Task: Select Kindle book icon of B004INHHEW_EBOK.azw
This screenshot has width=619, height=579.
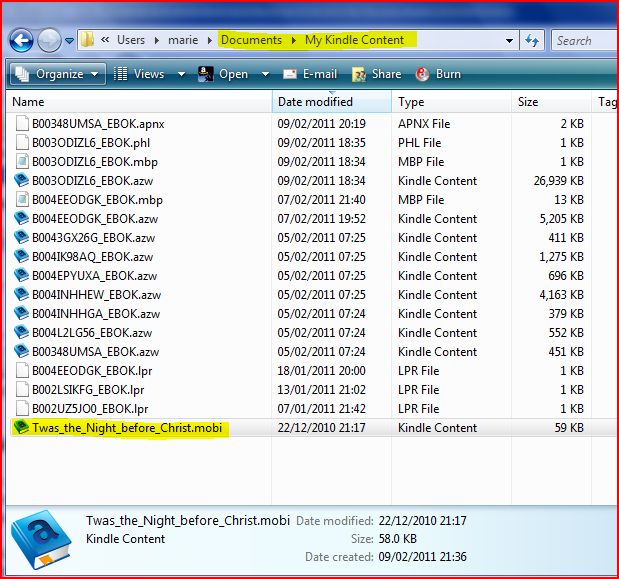Action: 21,294
